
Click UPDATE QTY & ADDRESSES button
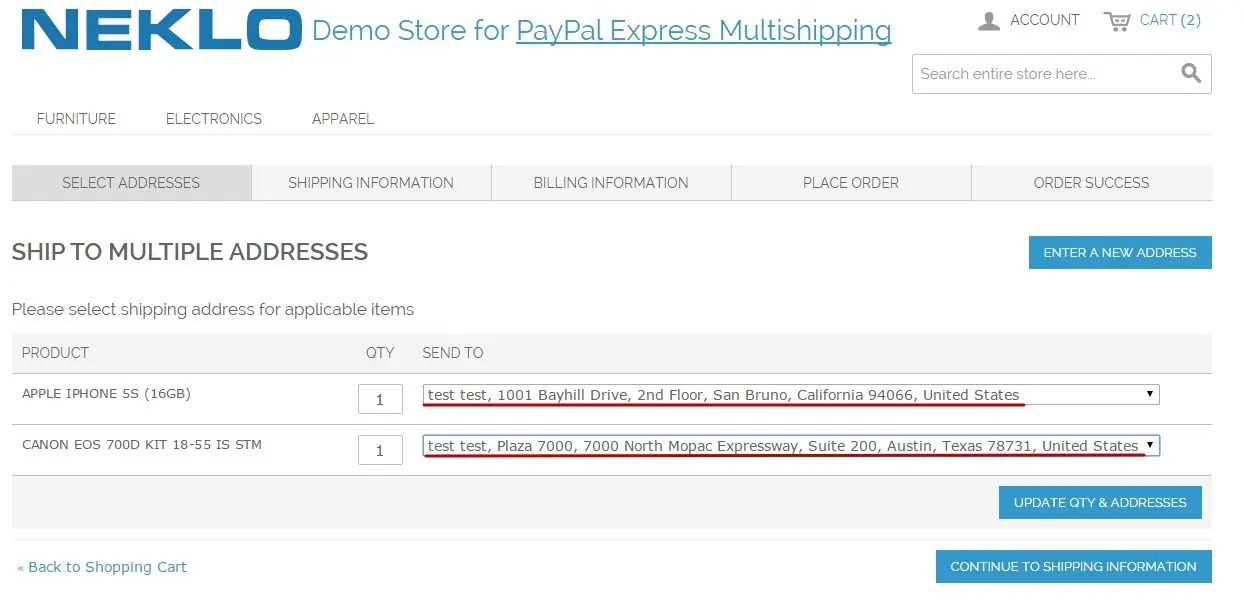tap(1100, 502)
